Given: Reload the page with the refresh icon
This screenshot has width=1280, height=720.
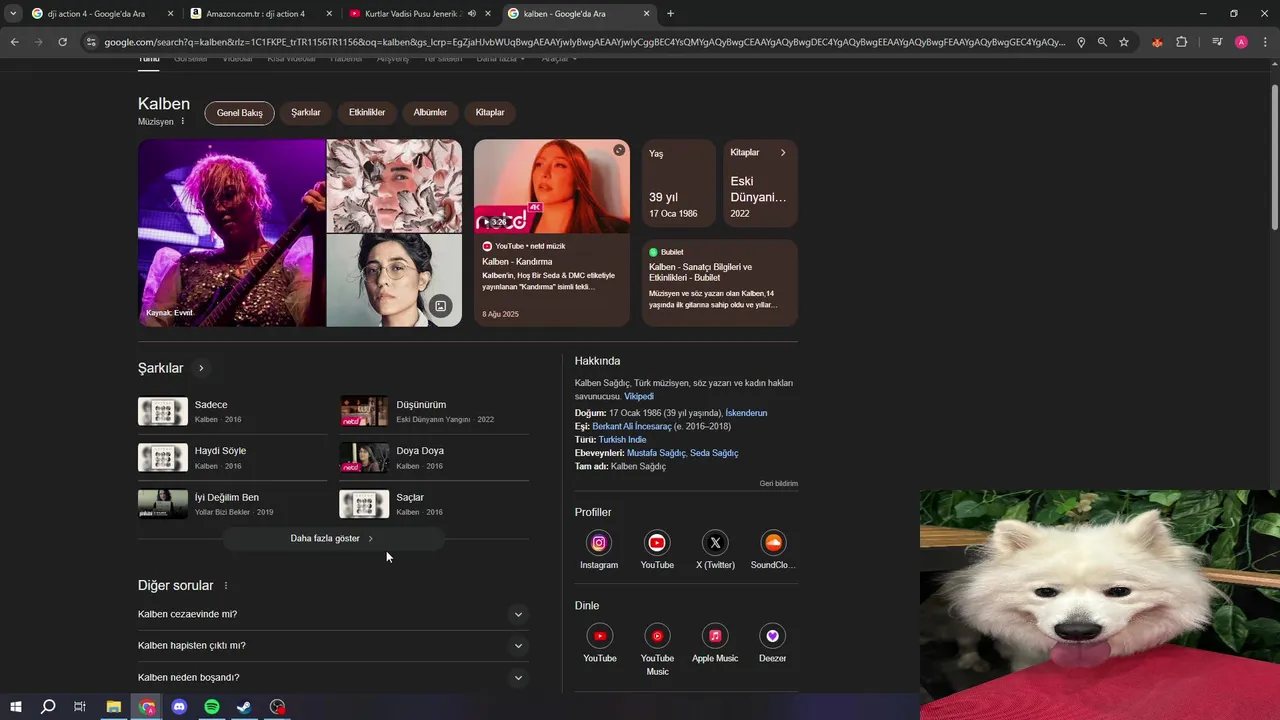Looking at the screenshot, I should [x=62, y=42].
